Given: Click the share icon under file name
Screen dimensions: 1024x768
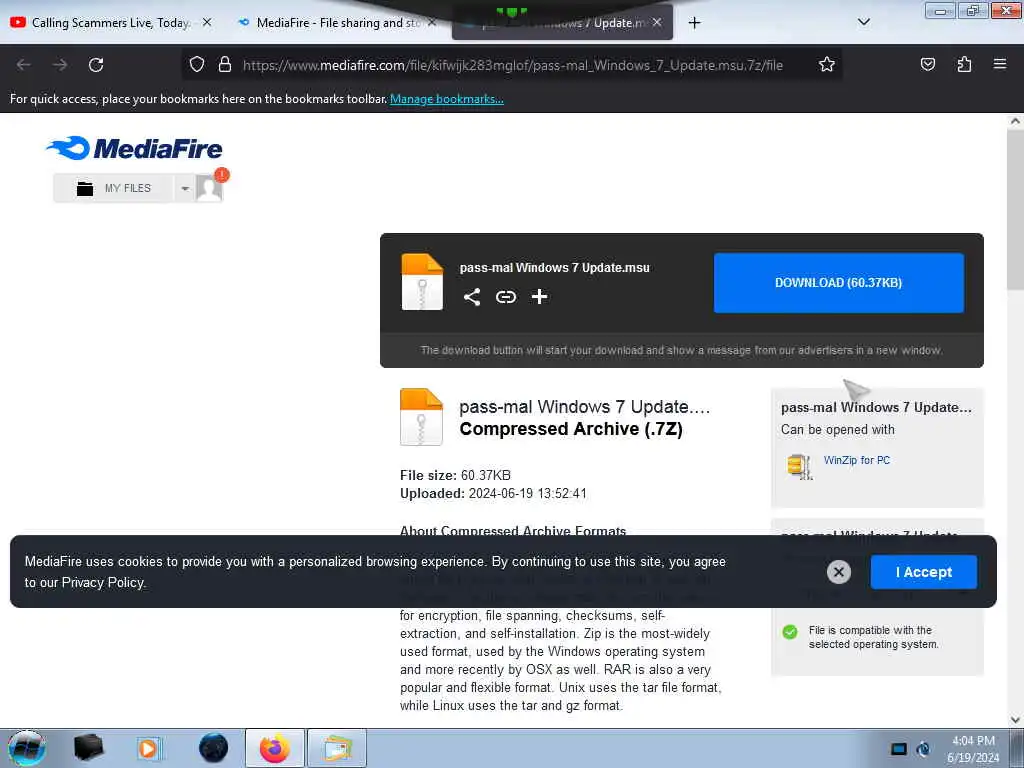Looking at the screenshot, I should click(472, 297).
